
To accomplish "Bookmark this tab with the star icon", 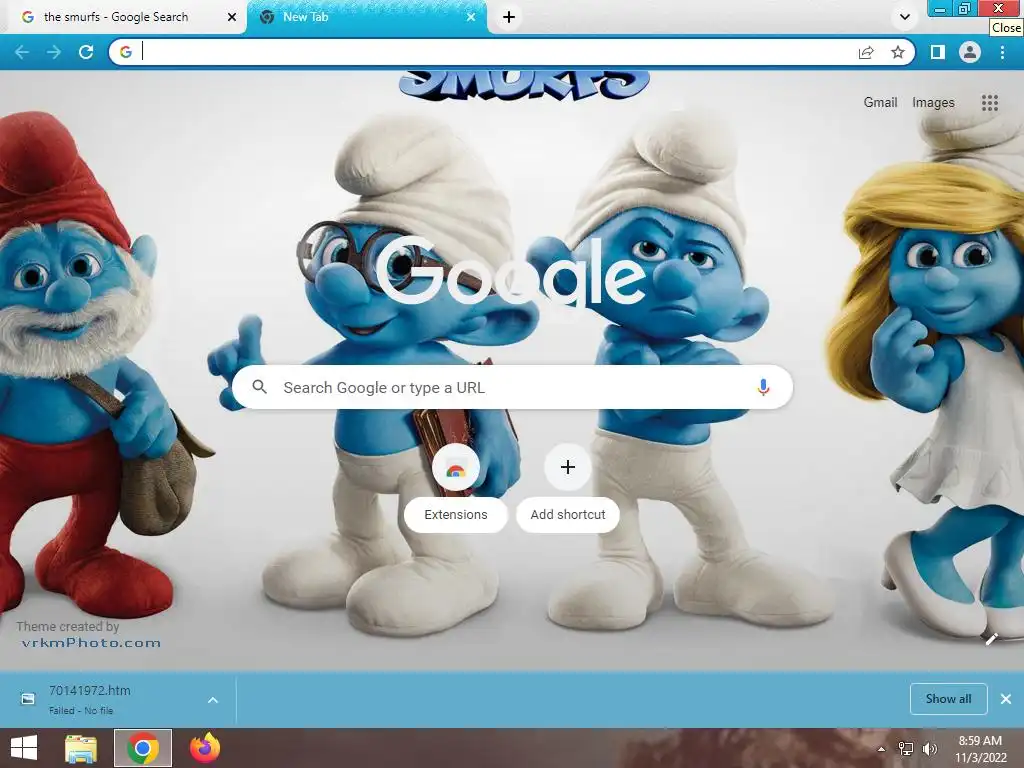I will (898, 52).
